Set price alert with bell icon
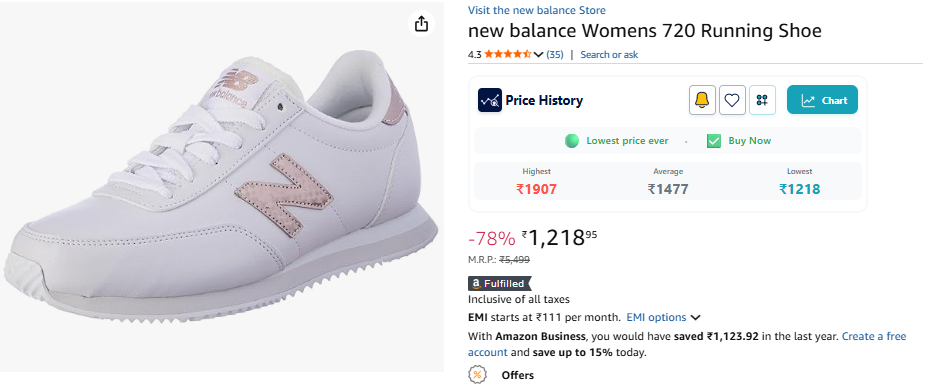 (x=702, y=100)
